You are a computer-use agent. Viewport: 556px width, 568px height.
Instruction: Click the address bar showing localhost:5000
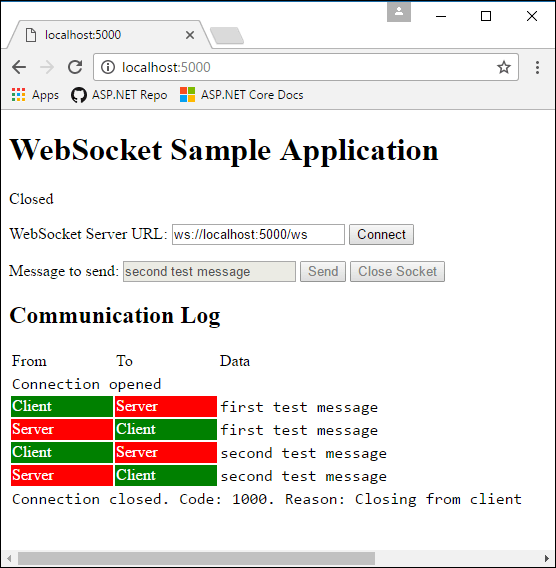pyautogui.click(x=306, y=67)
